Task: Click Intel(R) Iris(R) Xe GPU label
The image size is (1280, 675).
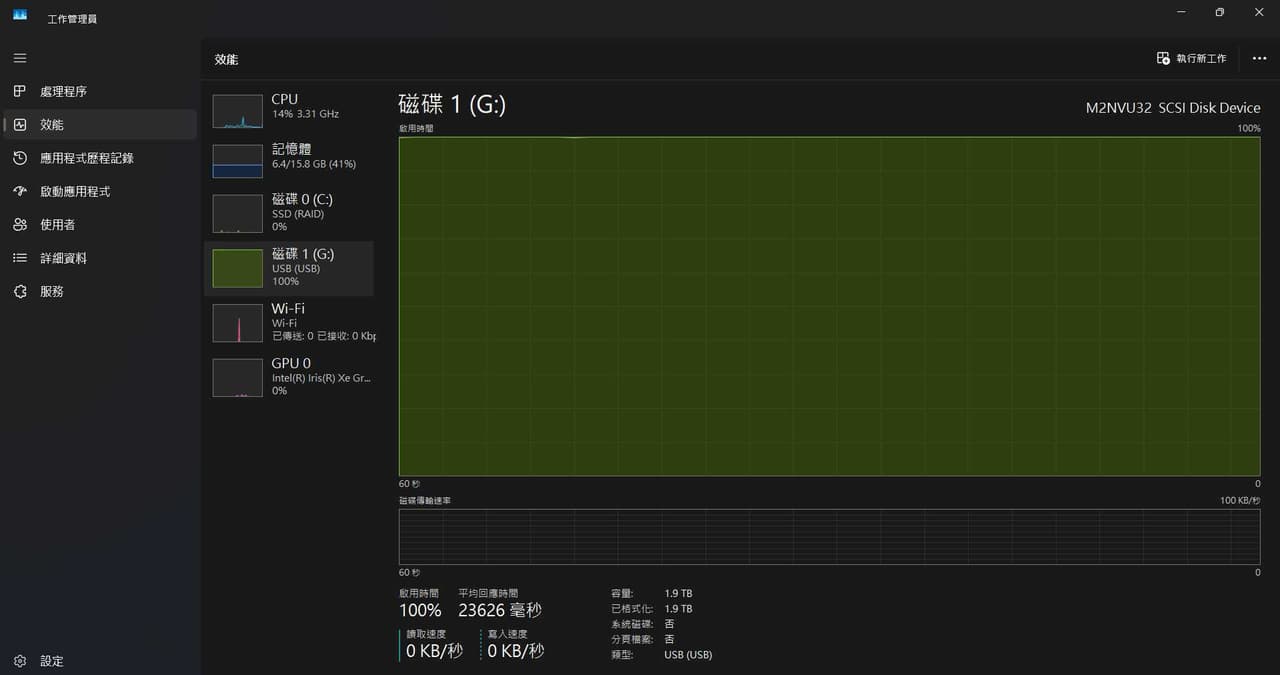Action: (321, 378)
